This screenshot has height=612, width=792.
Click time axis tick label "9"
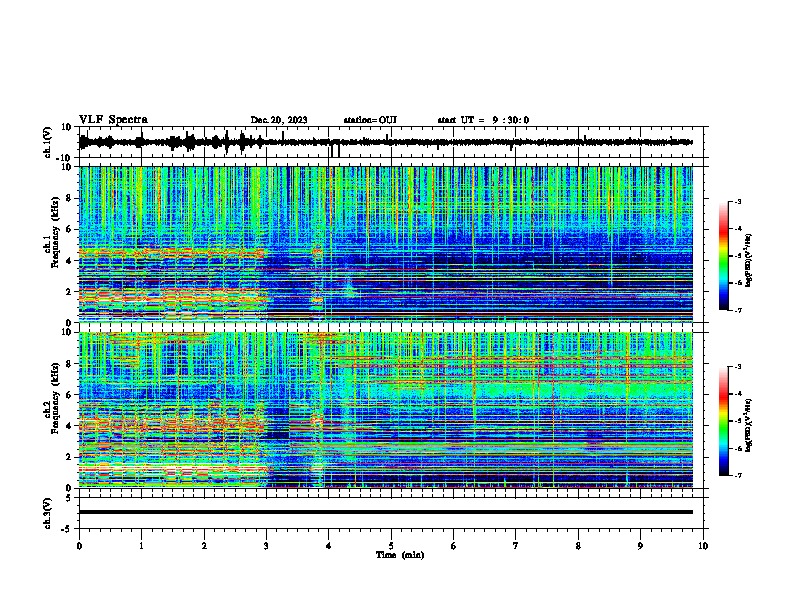point(640,546)
